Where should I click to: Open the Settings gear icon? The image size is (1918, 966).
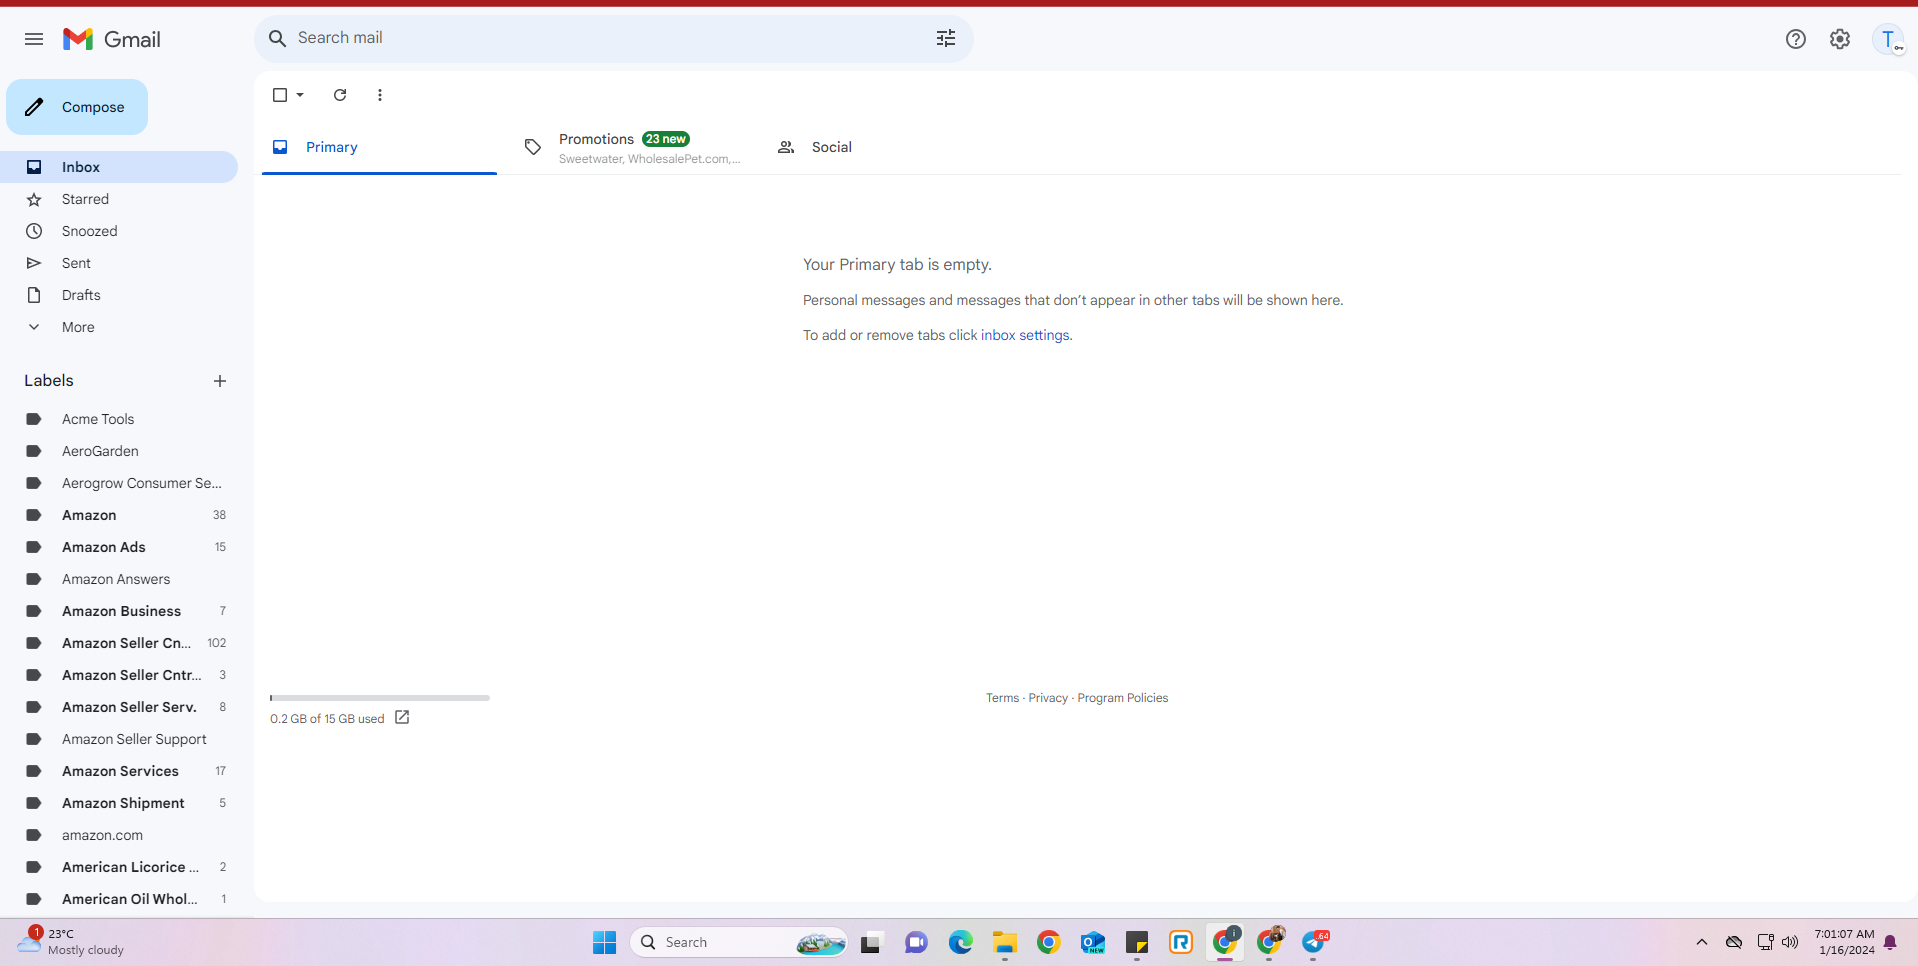pos(1840,39)
